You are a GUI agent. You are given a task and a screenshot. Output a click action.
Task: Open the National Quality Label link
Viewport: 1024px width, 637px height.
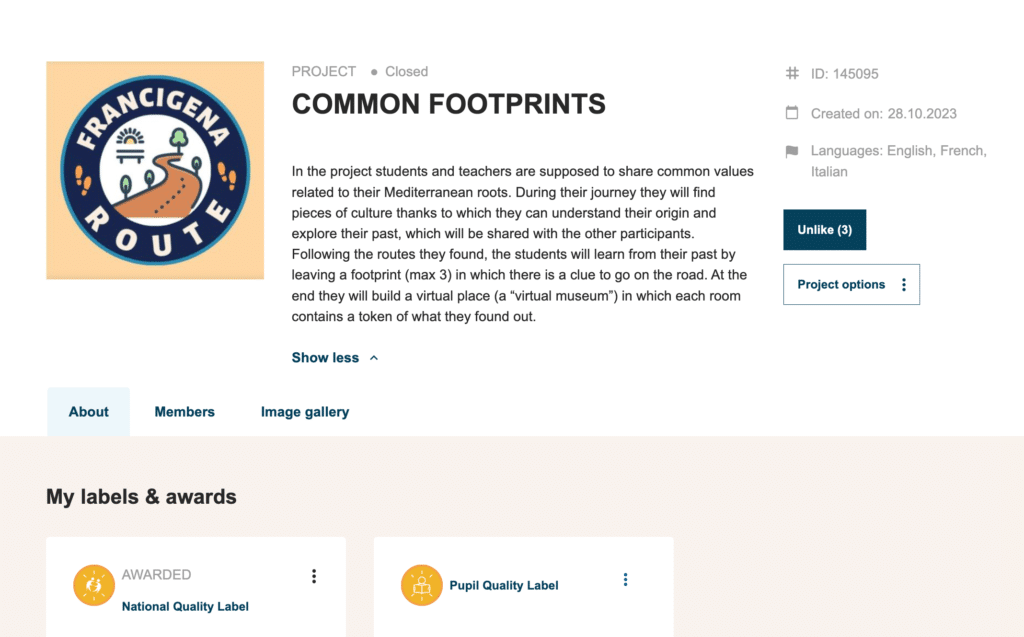pos(185,606)
